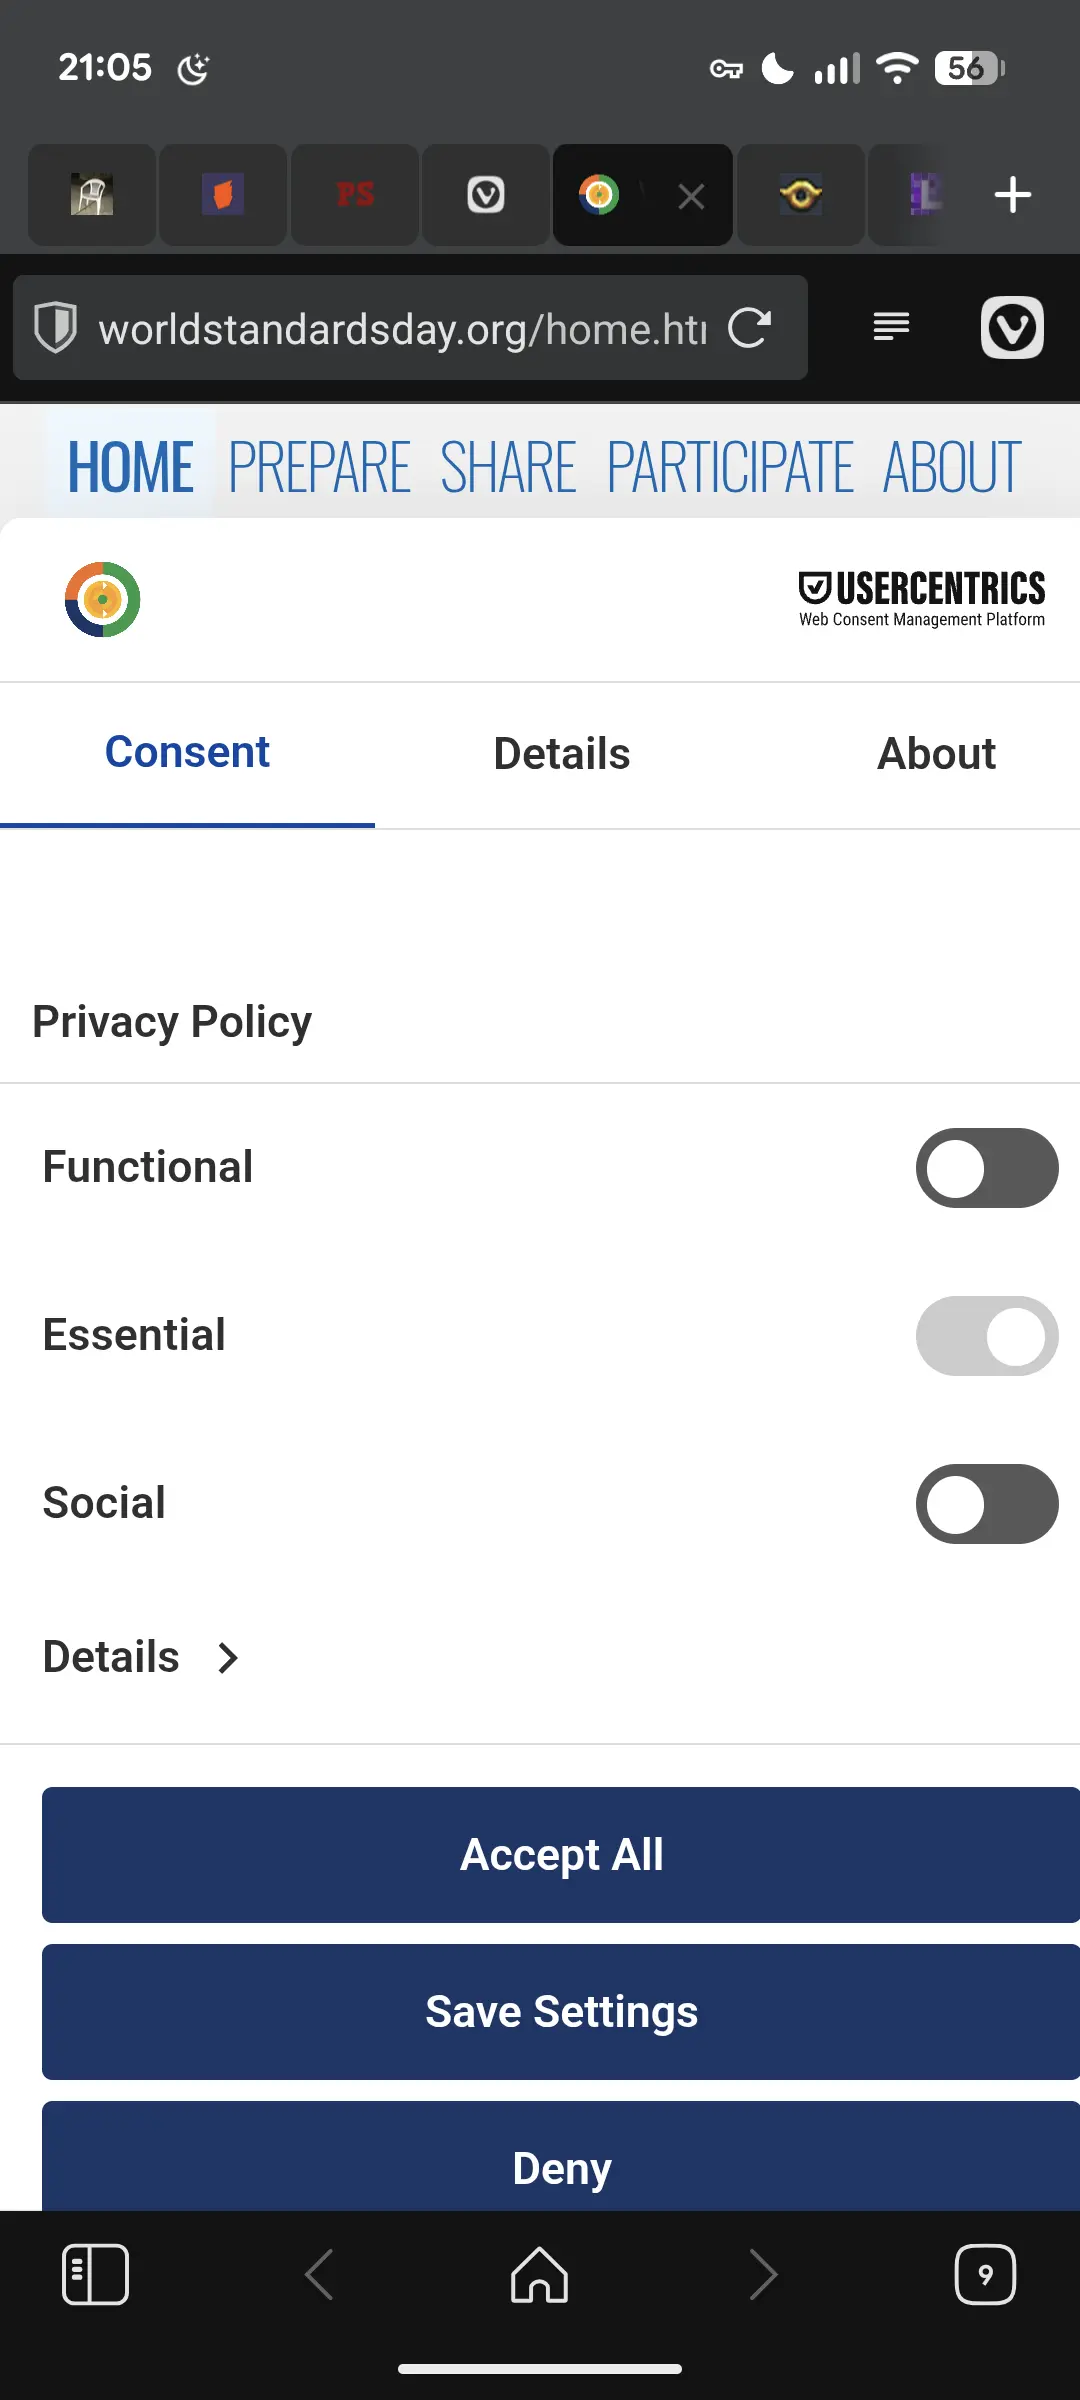Screen dimensions: 1080x2400
Task: Tap the reload page icon
Action: pyautogui.click(x=750, y=328)
